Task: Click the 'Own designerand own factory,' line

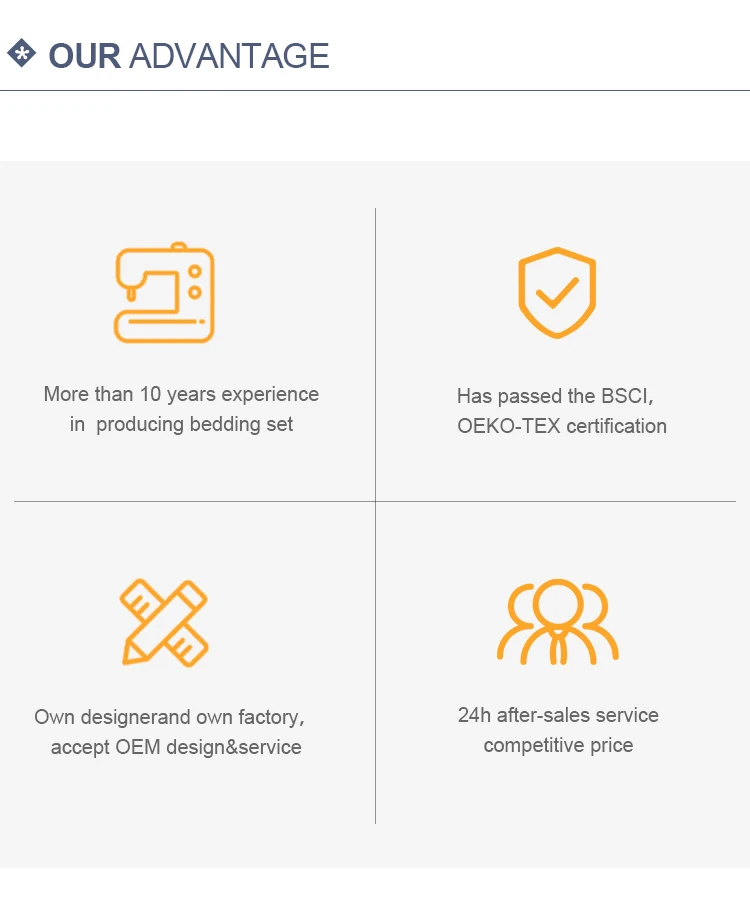Action: coord(169,717)
